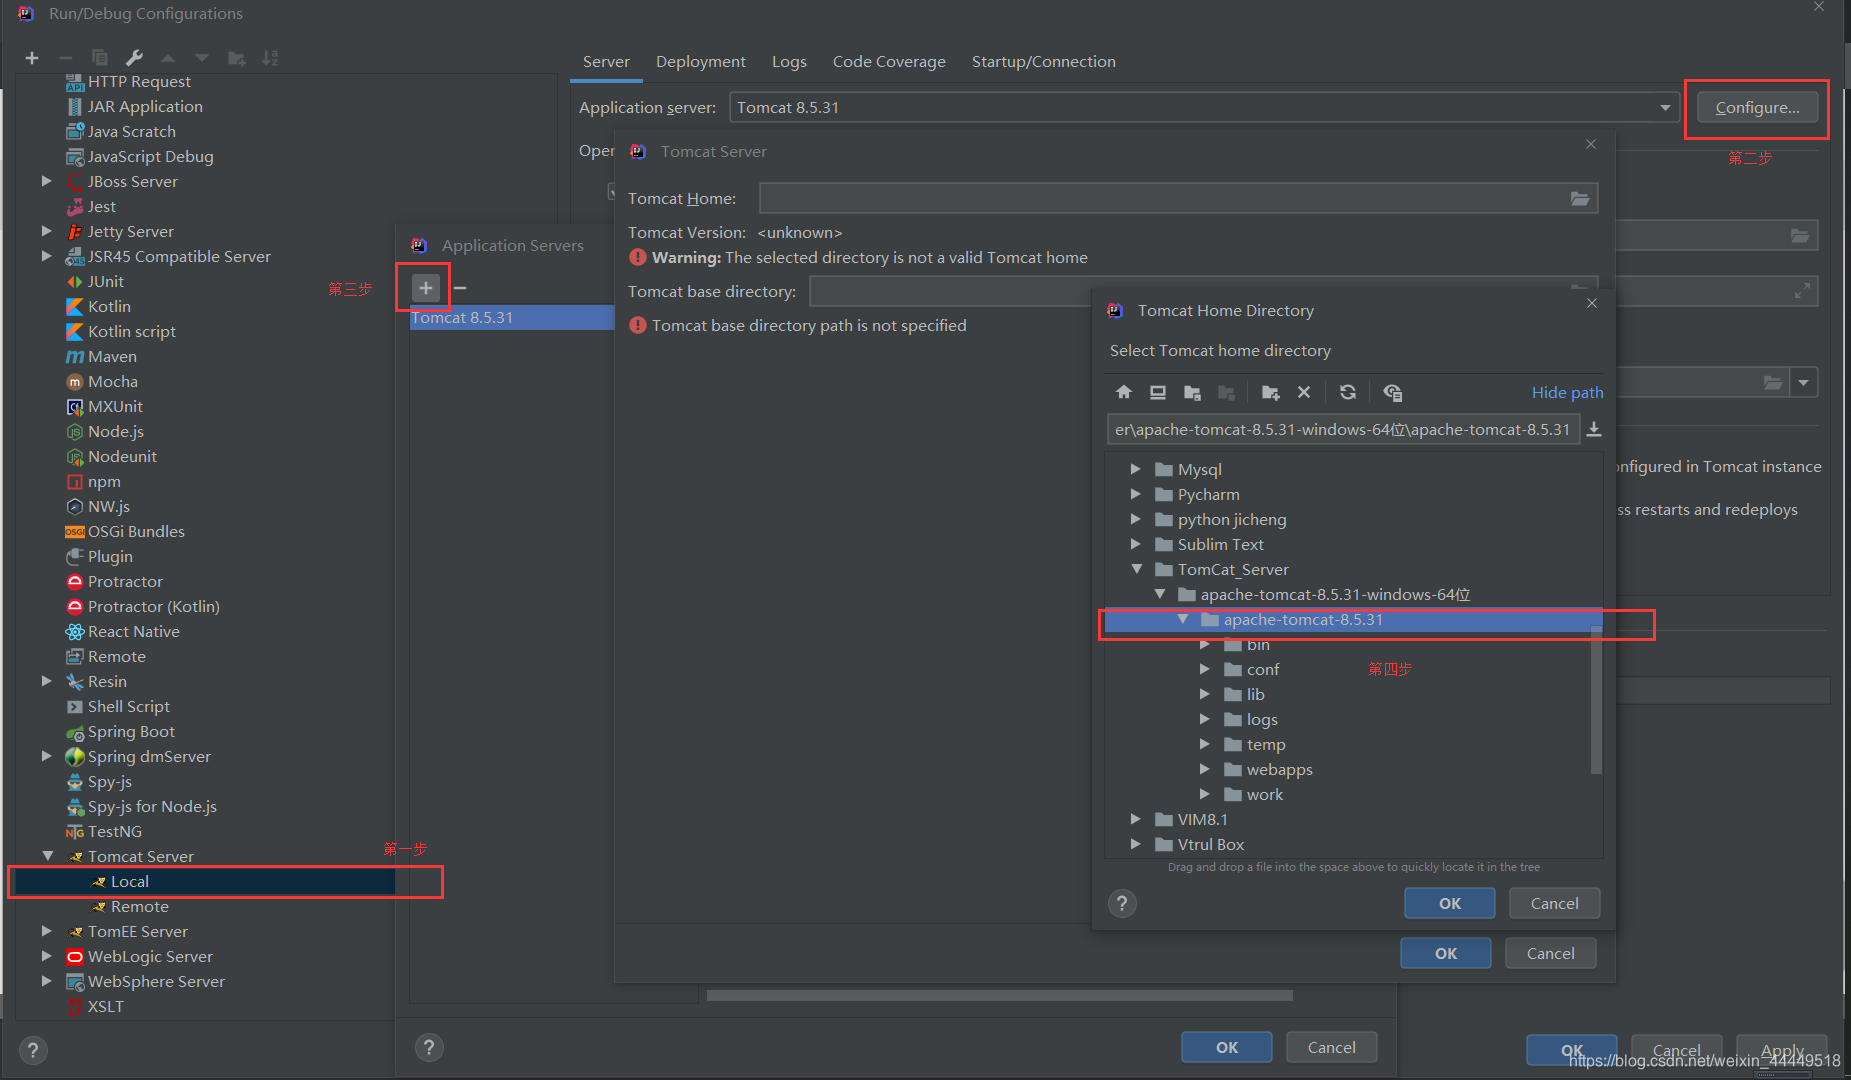
Task: Click the vertical scrollbar in directory tree
Action: tap(1596, 700)
